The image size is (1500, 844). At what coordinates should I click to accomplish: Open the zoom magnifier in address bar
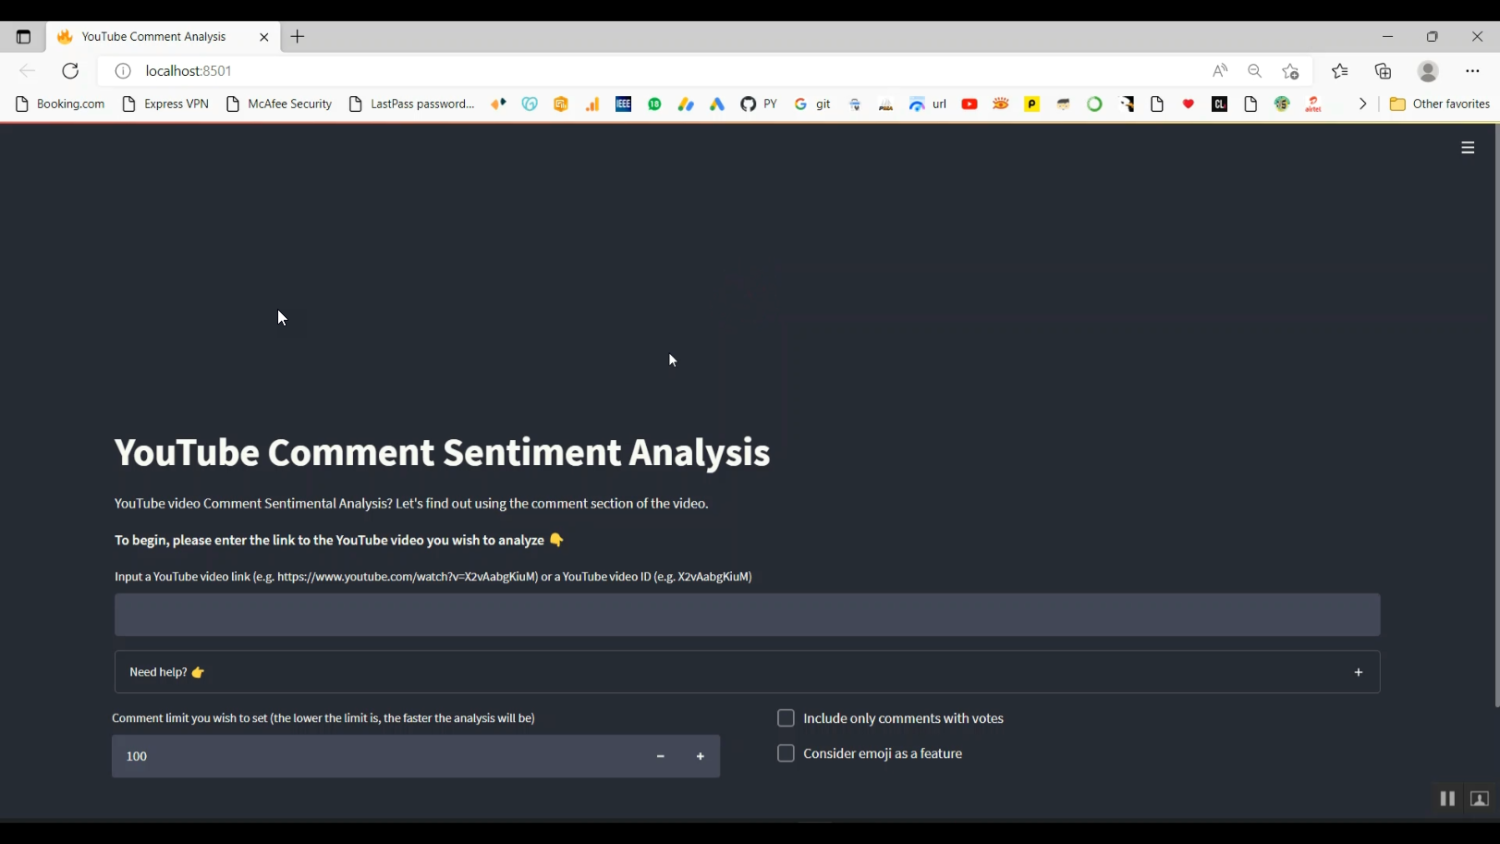(1255, 71)
